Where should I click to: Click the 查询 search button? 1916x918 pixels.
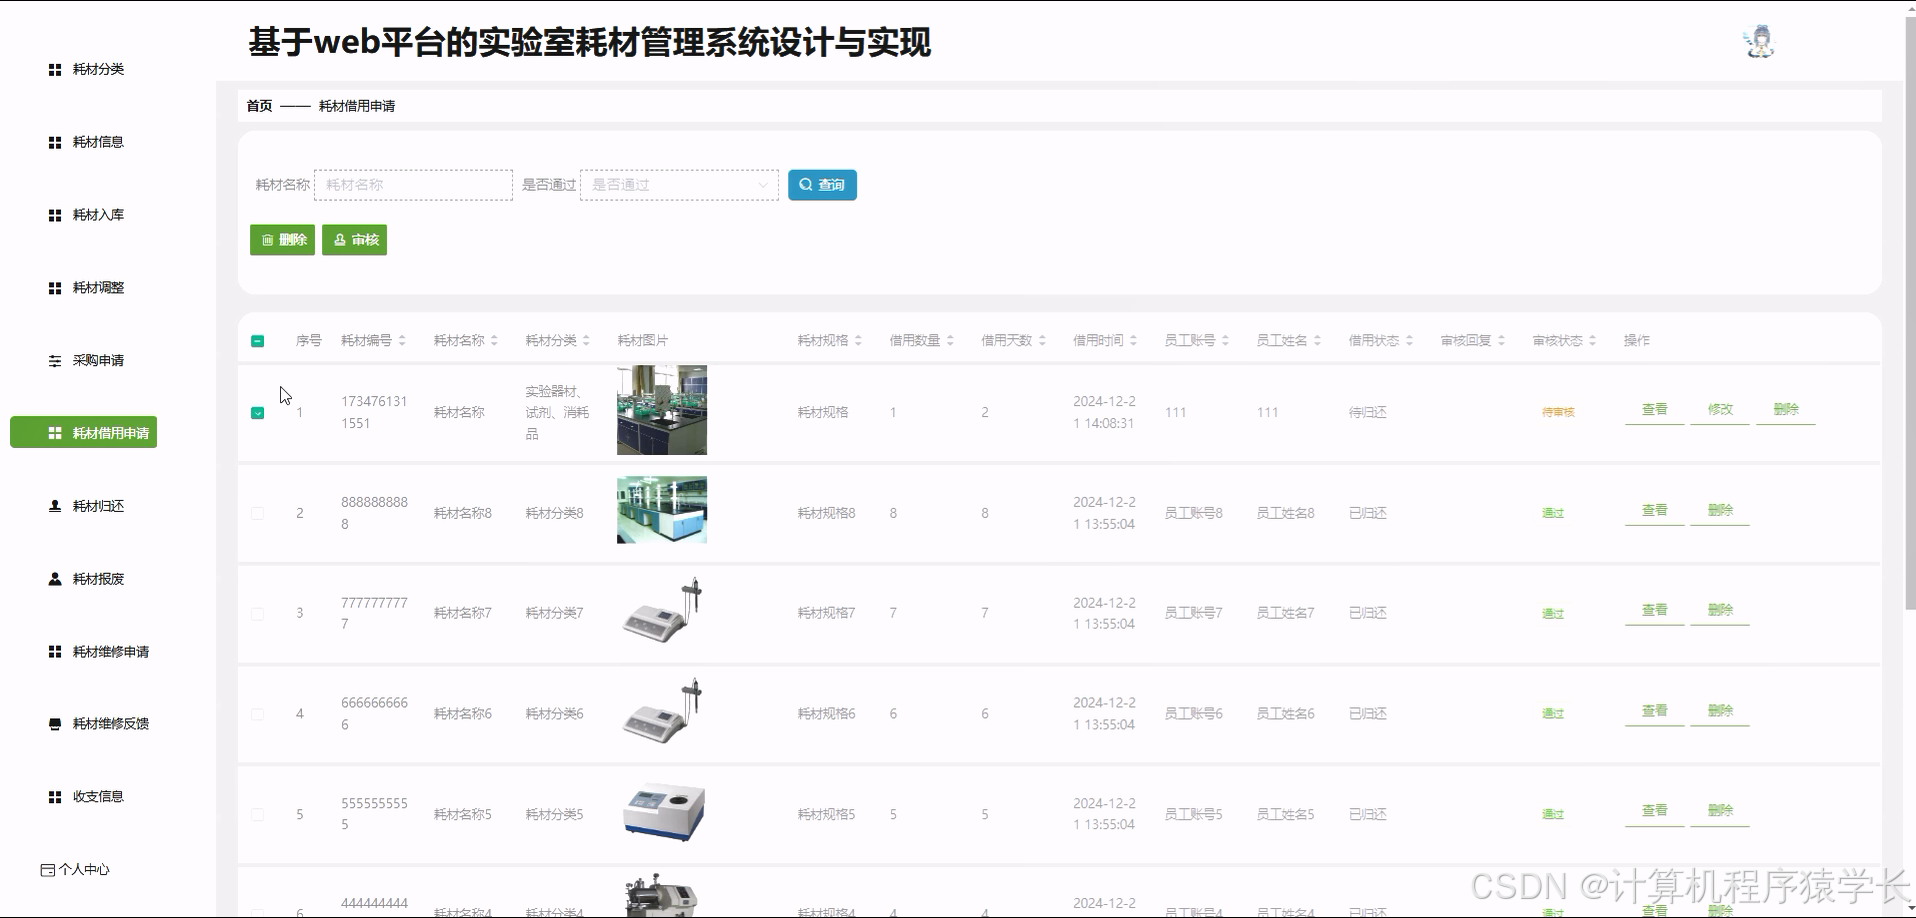point(822,184)
